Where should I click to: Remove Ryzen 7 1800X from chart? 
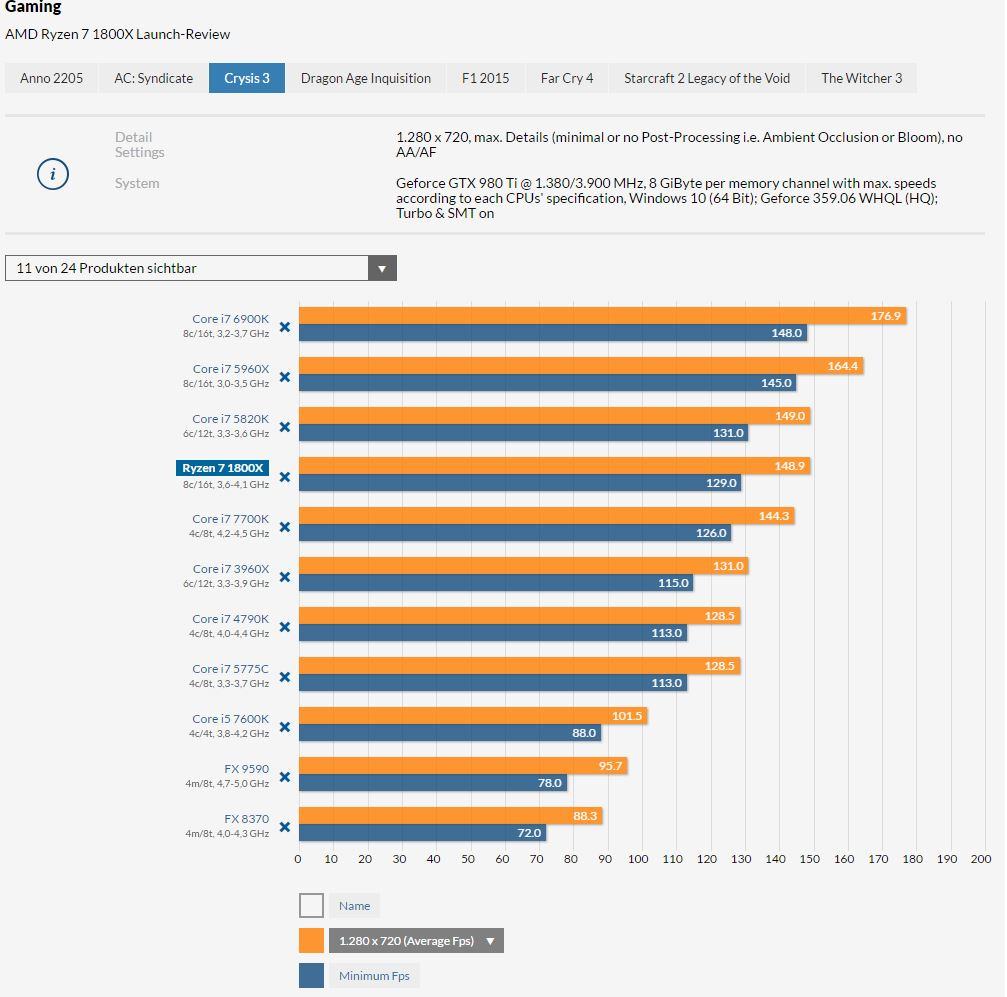(x=285, y=477)
